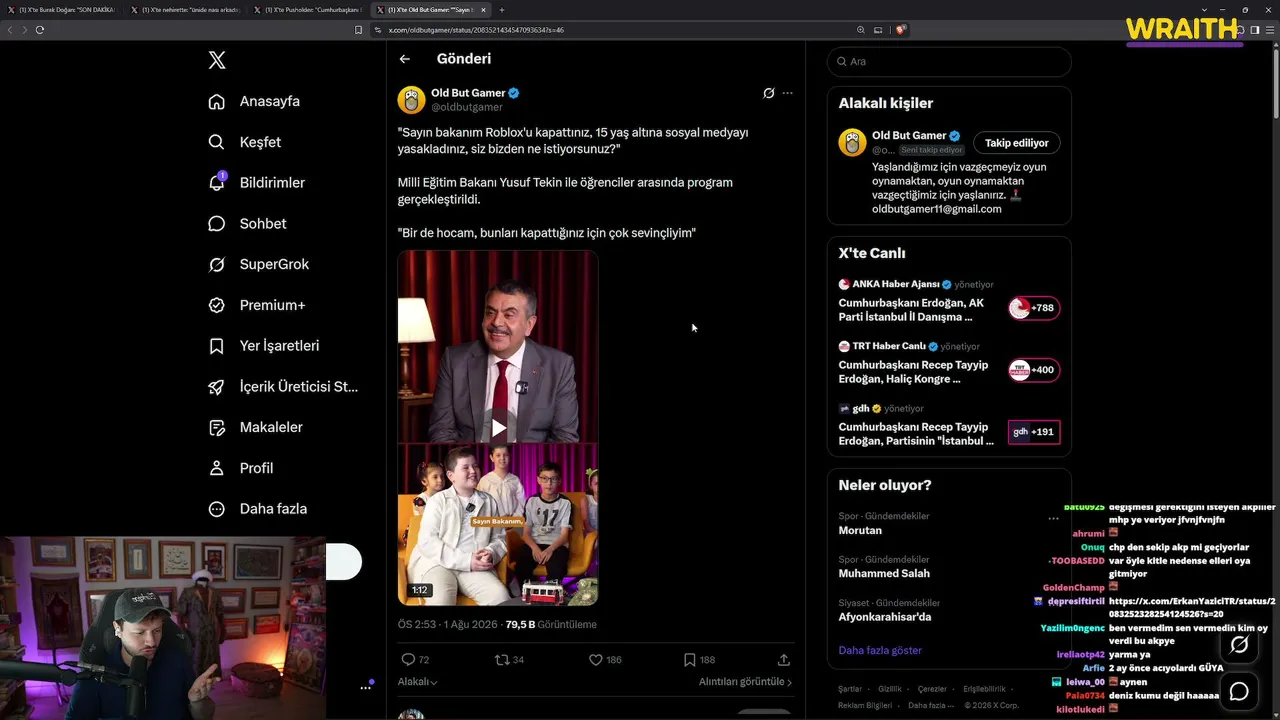Viewport: 1280px width, 720px height.
Task: Click Alıntıları görüntüle link
Action: coord(745,682)
